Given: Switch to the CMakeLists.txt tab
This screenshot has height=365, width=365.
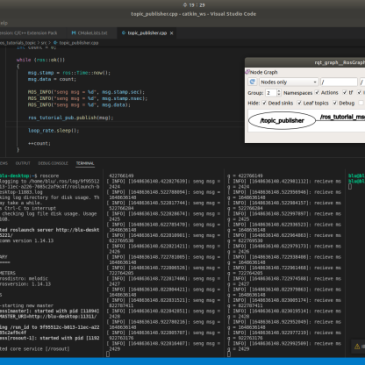Looking at the screenshot, I should 89,33.
